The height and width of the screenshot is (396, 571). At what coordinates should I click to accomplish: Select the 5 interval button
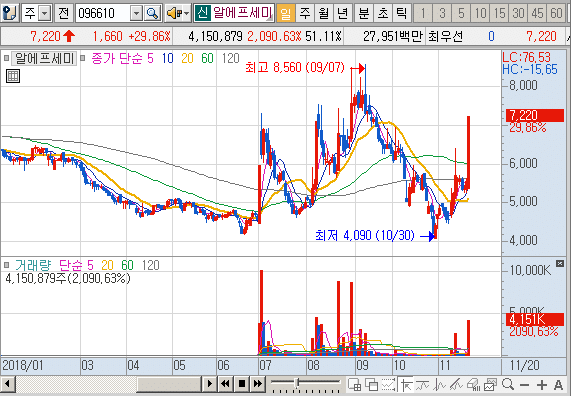(461, 13)
